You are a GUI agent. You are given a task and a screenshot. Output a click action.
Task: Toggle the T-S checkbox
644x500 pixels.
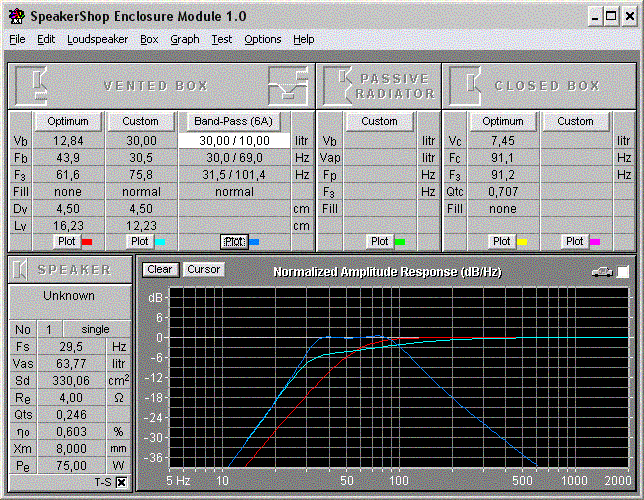click(x=121, y=482)
